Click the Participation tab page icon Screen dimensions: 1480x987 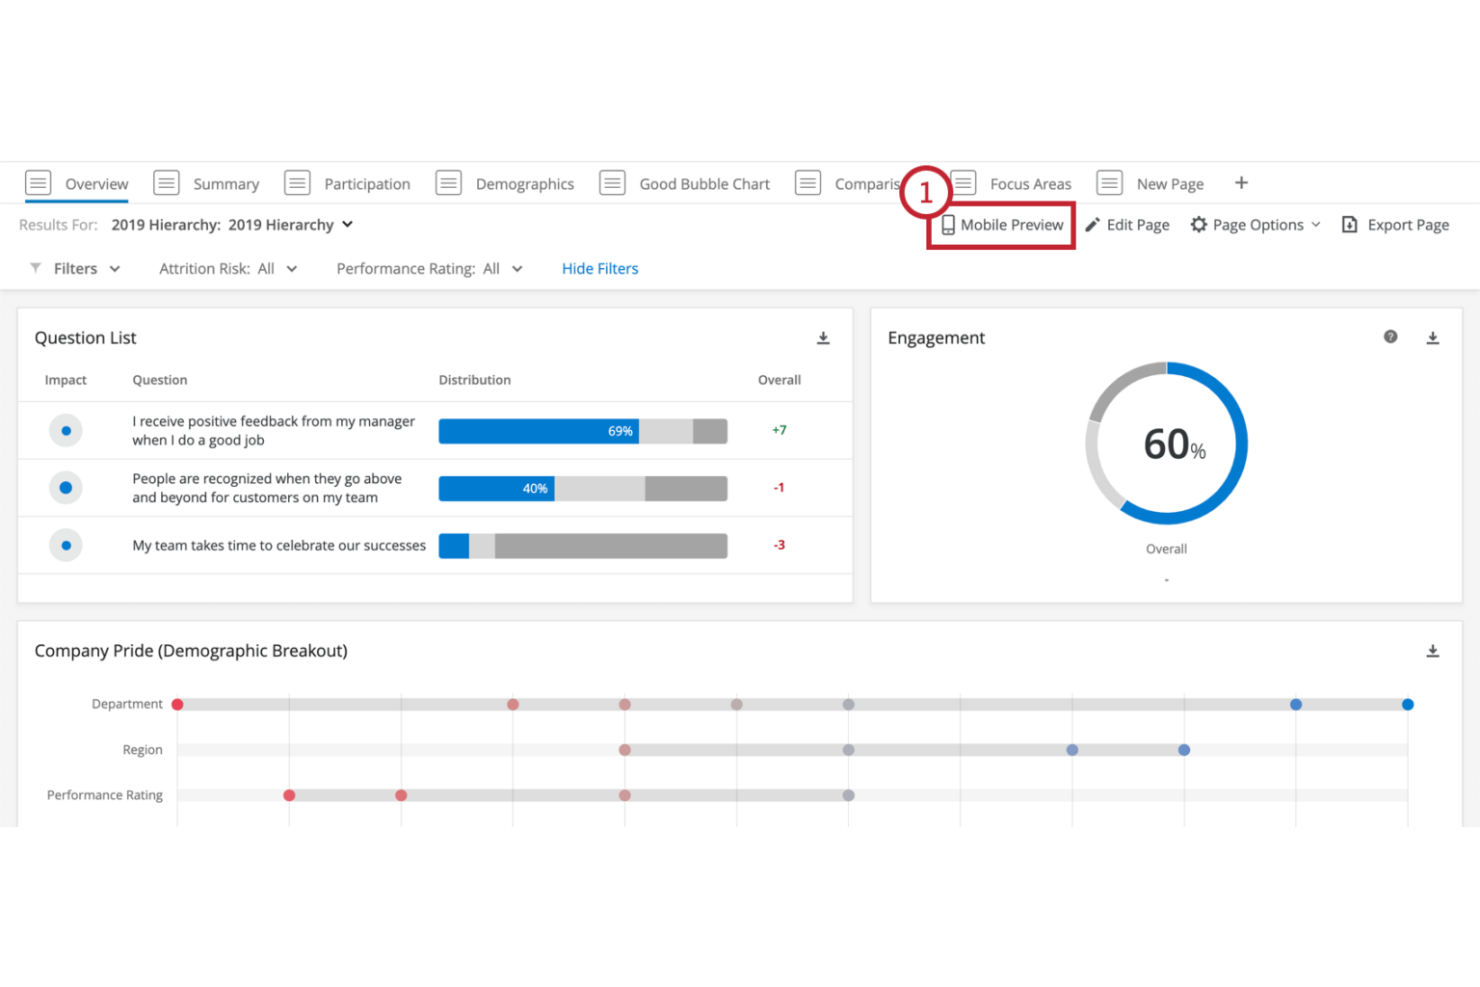tap(297, 183)
